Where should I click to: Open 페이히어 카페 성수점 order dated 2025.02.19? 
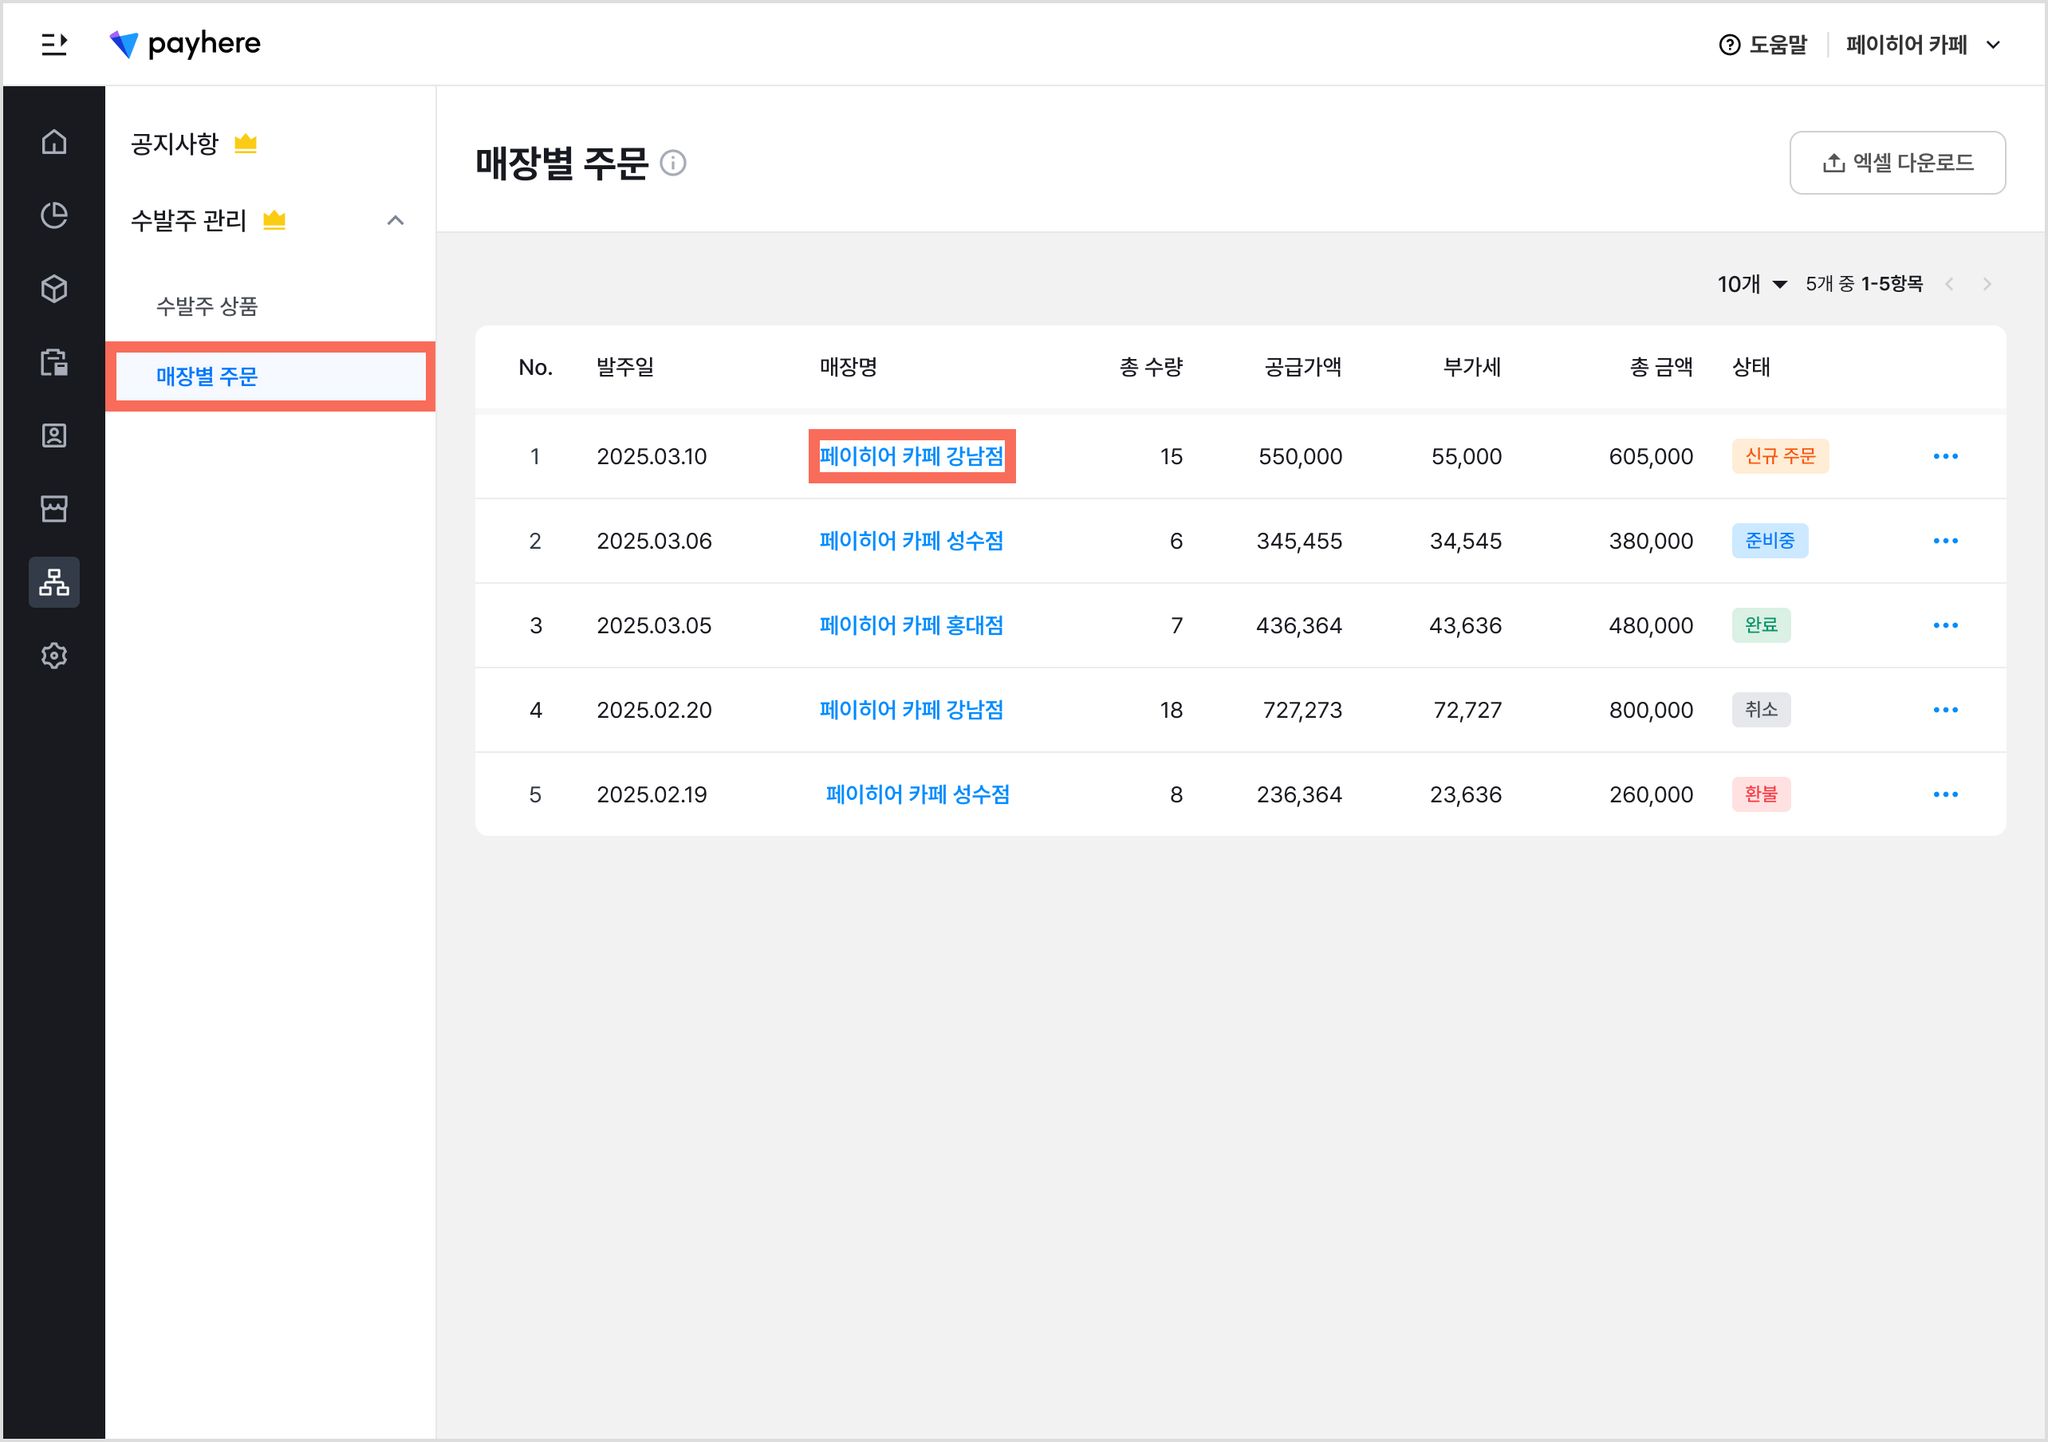(x=917, y=794)
